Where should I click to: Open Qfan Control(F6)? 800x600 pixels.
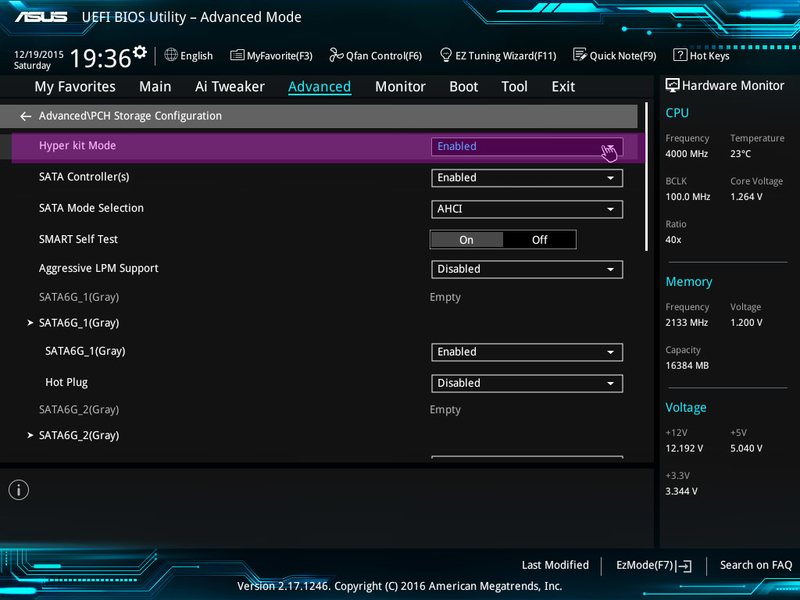(x=376, y=55)
